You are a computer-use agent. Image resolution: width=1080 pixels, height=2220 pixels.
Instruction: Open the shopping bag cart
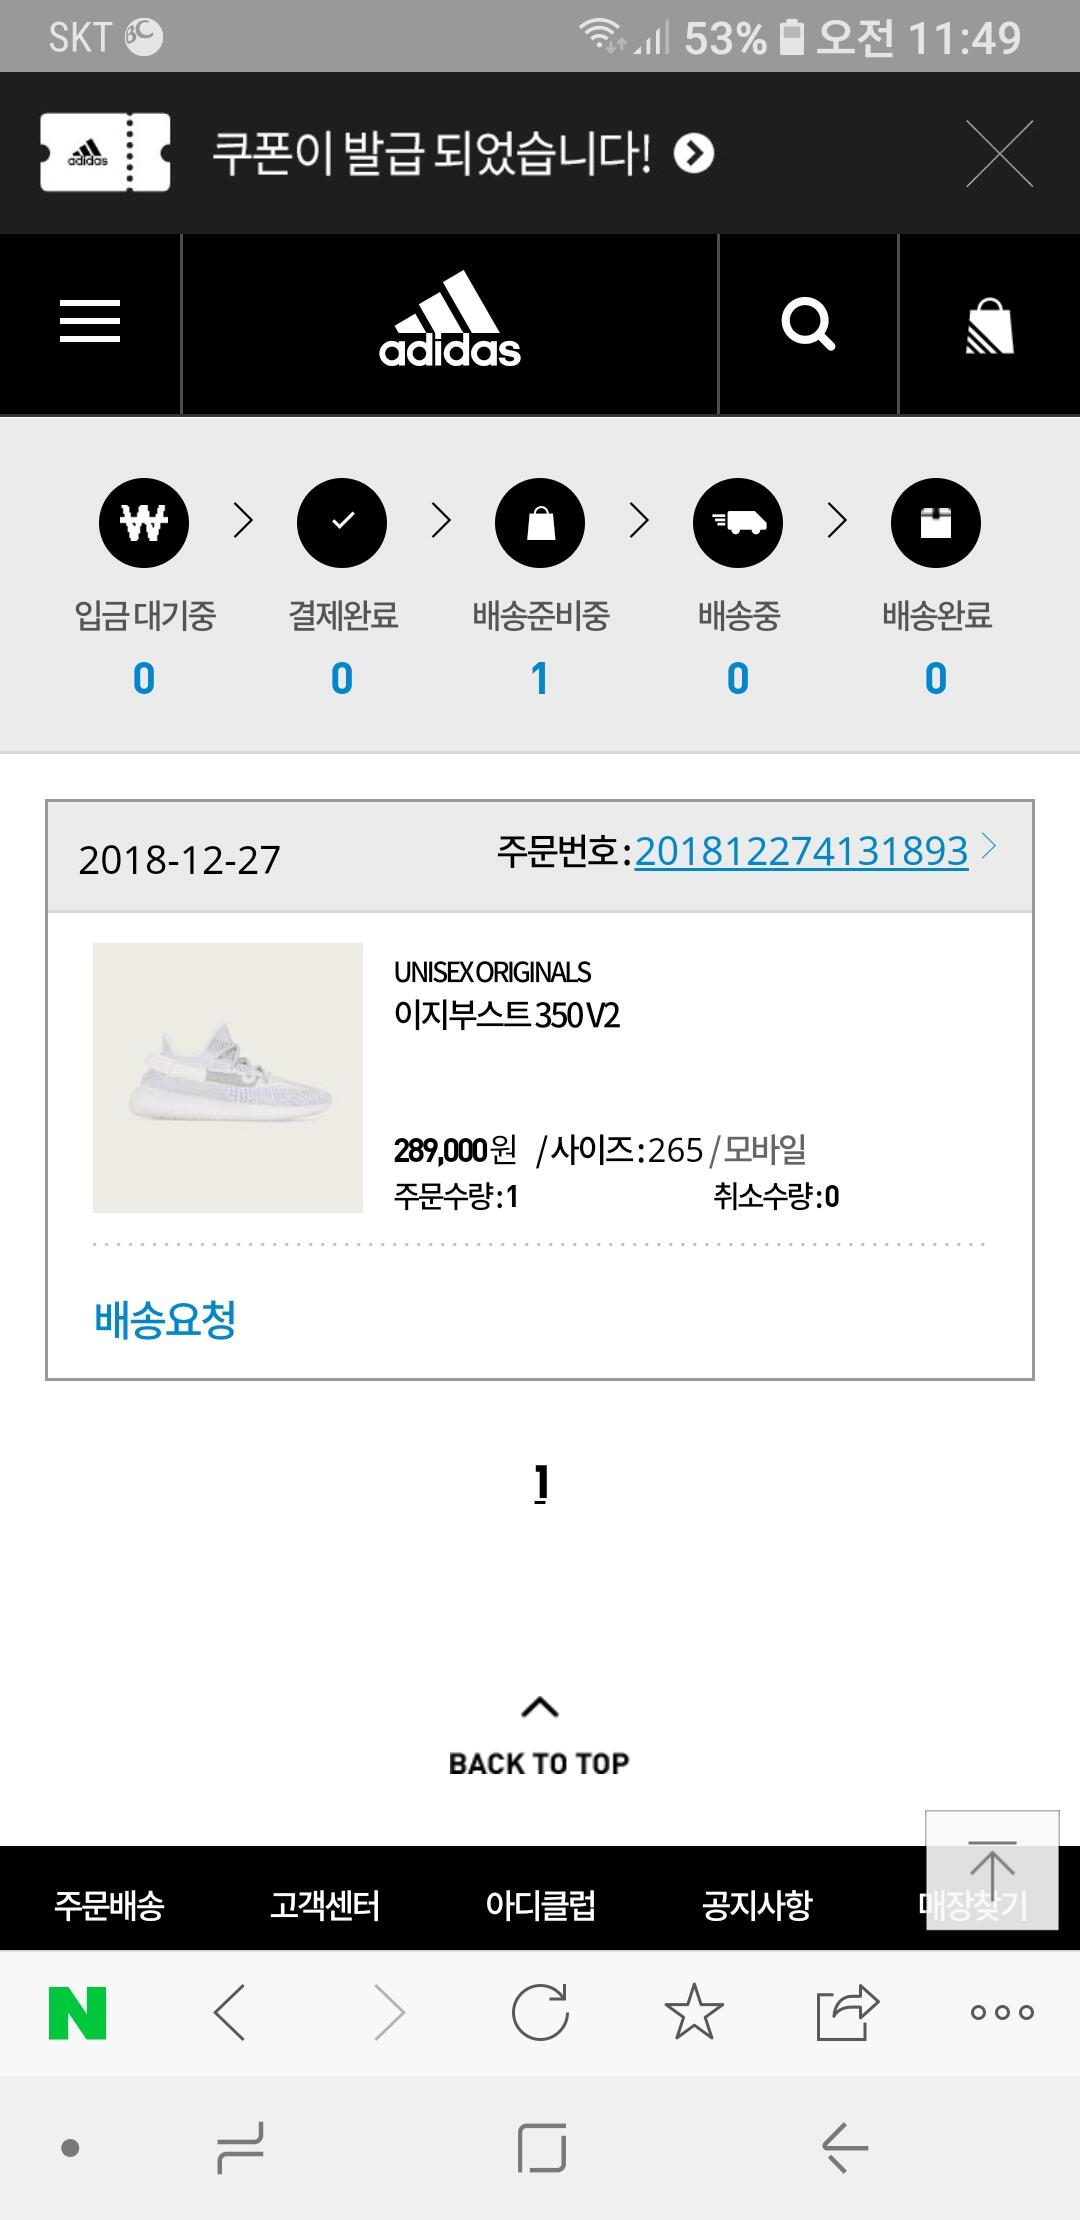click(x=989, y=326)
